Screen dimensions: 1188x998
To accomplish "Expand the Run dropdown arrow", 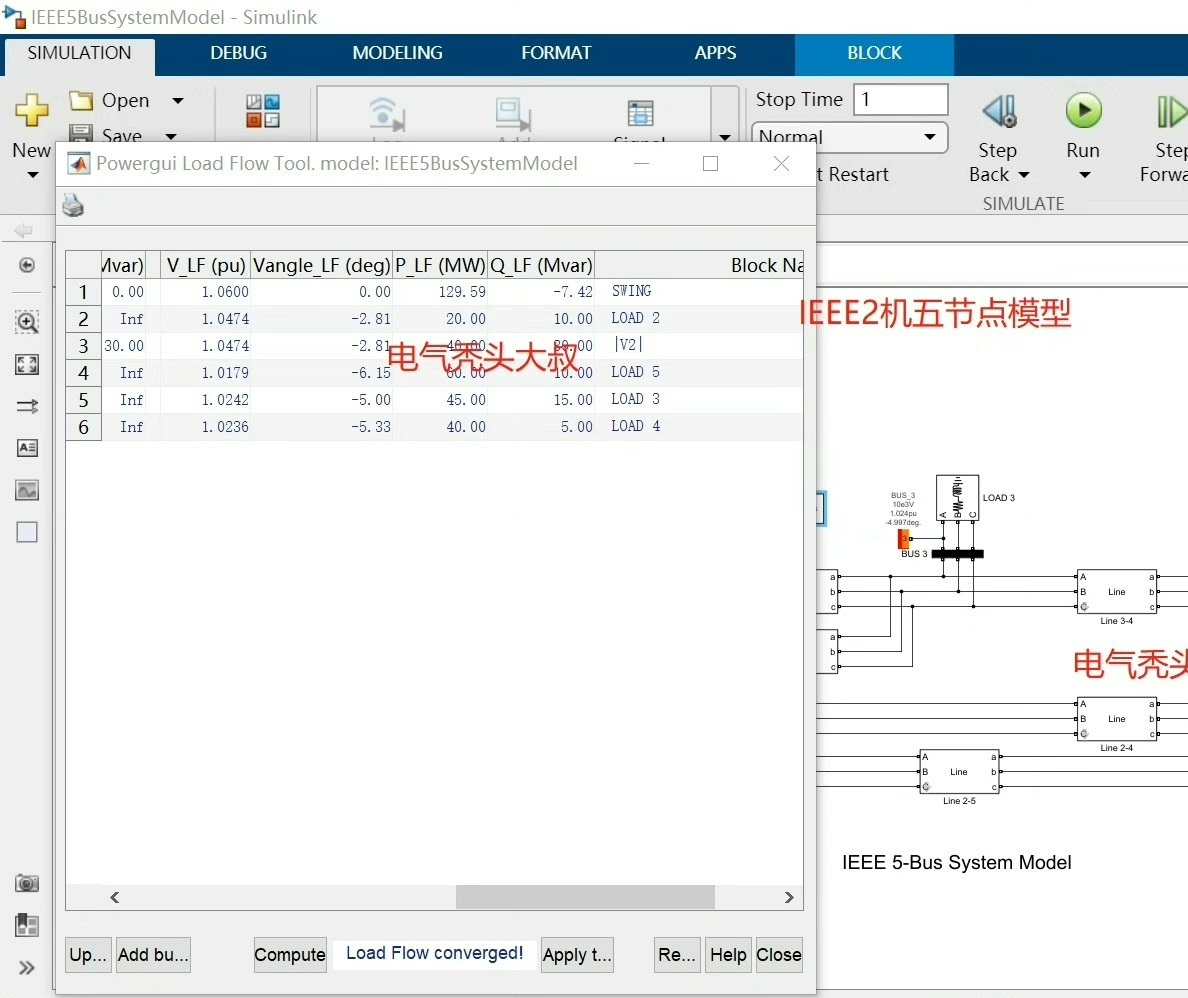I will click(1084, 175).
